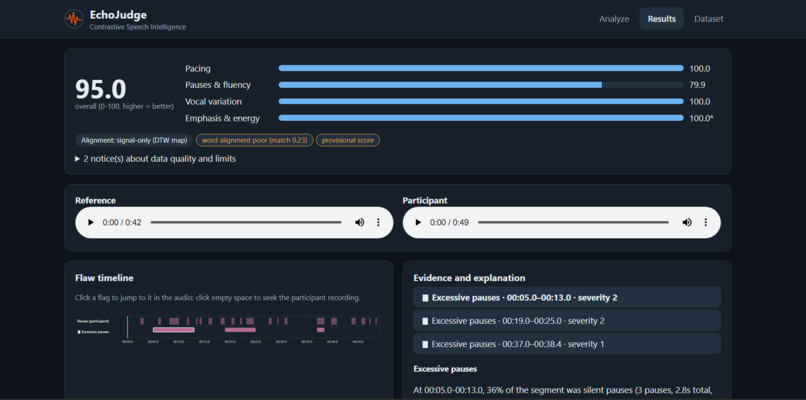Click the EchoJudge title text
Image resolution: width=806 pixels, height=400 pixels.
(x=118, y=15)
